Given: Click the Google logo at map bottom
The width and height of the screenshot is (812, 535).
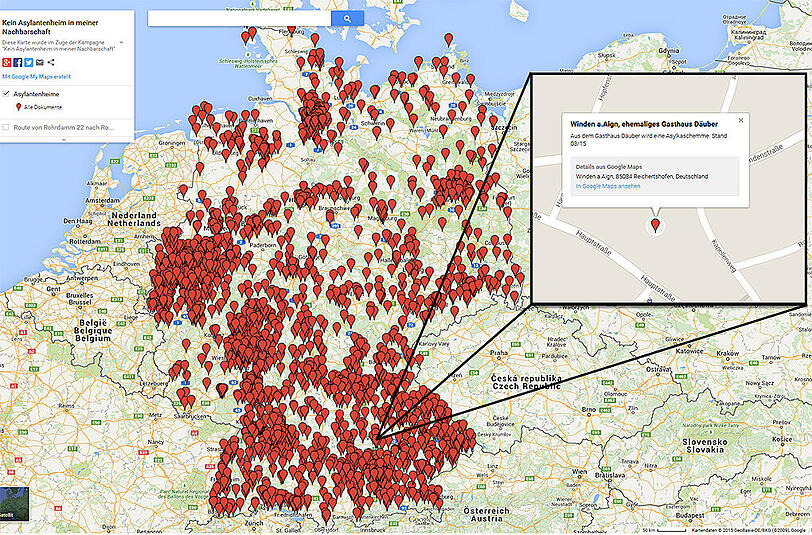Looking at the screenshot, I should (419, 520).
